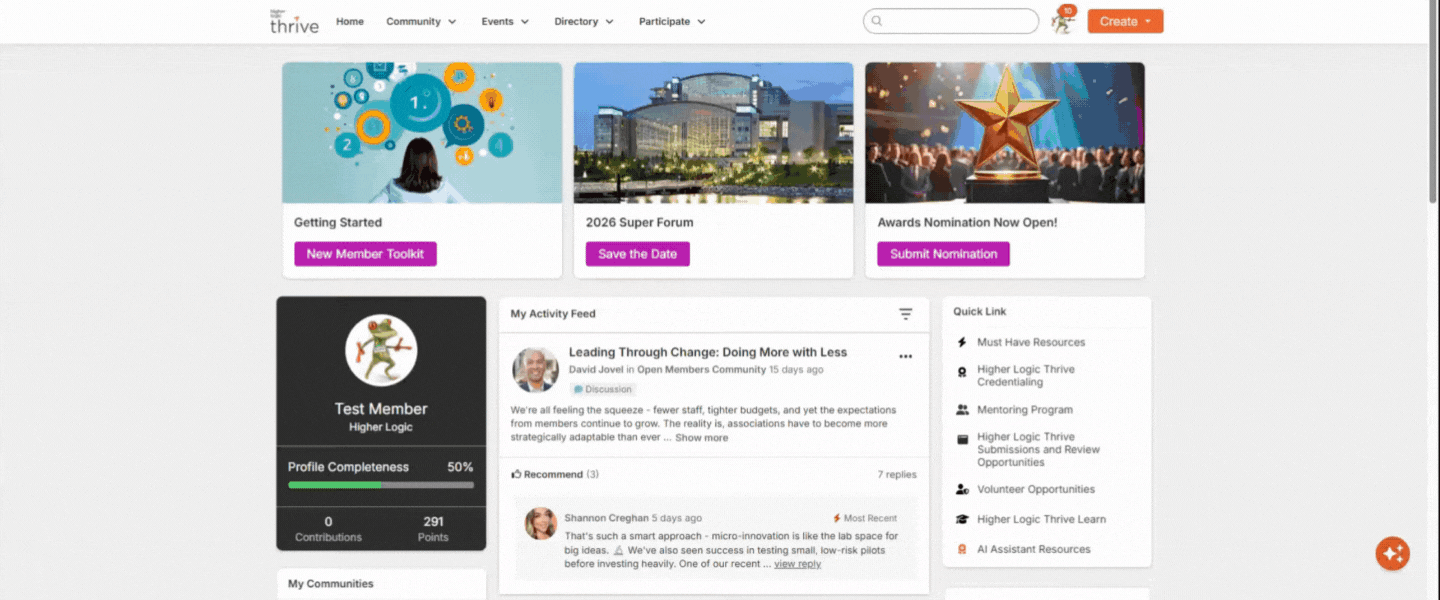Click the Profile Completeness progress bar
The image size is (1440, 600).
tap(381, 485)
